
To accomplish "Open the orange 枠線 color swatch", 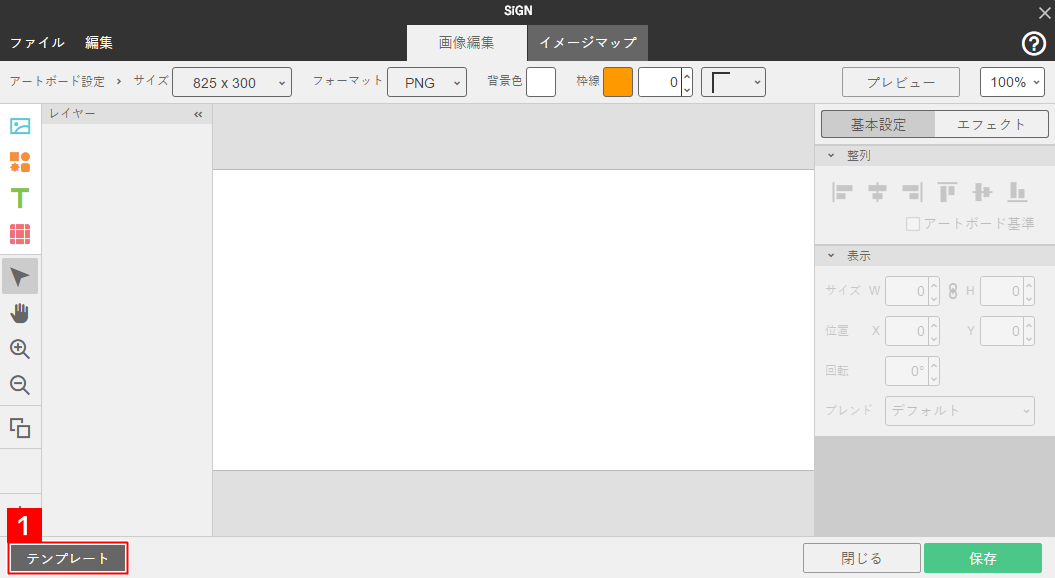I will [x=618, y=82].
